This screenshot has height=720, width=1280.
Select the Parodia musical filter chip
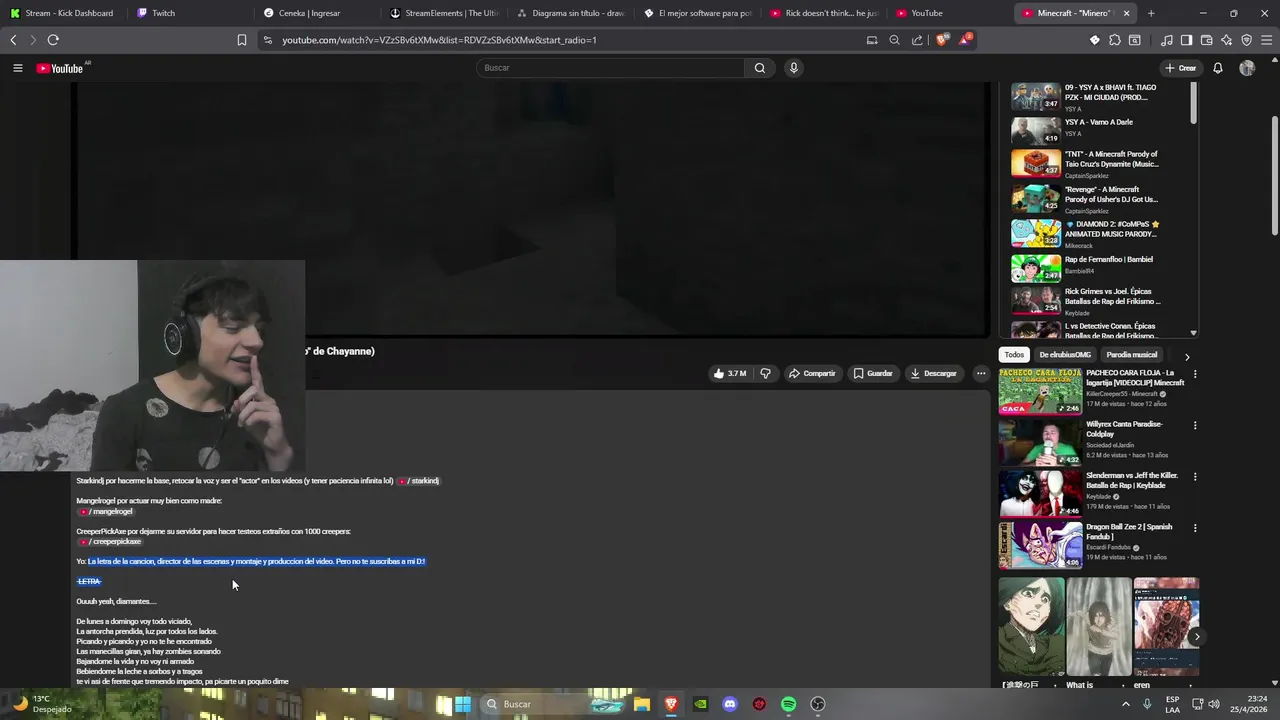coord(1131,355)
